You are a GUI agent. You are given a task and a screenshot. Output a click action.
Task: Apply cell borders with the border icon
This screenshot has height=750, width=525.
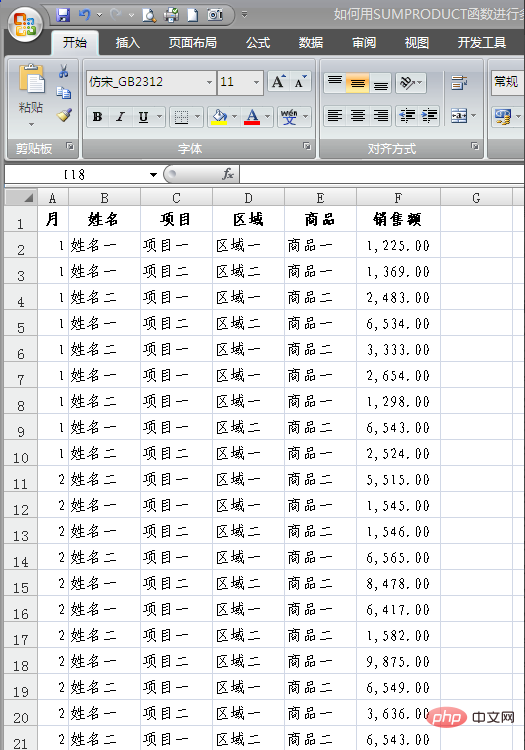(x=181, y=117)
